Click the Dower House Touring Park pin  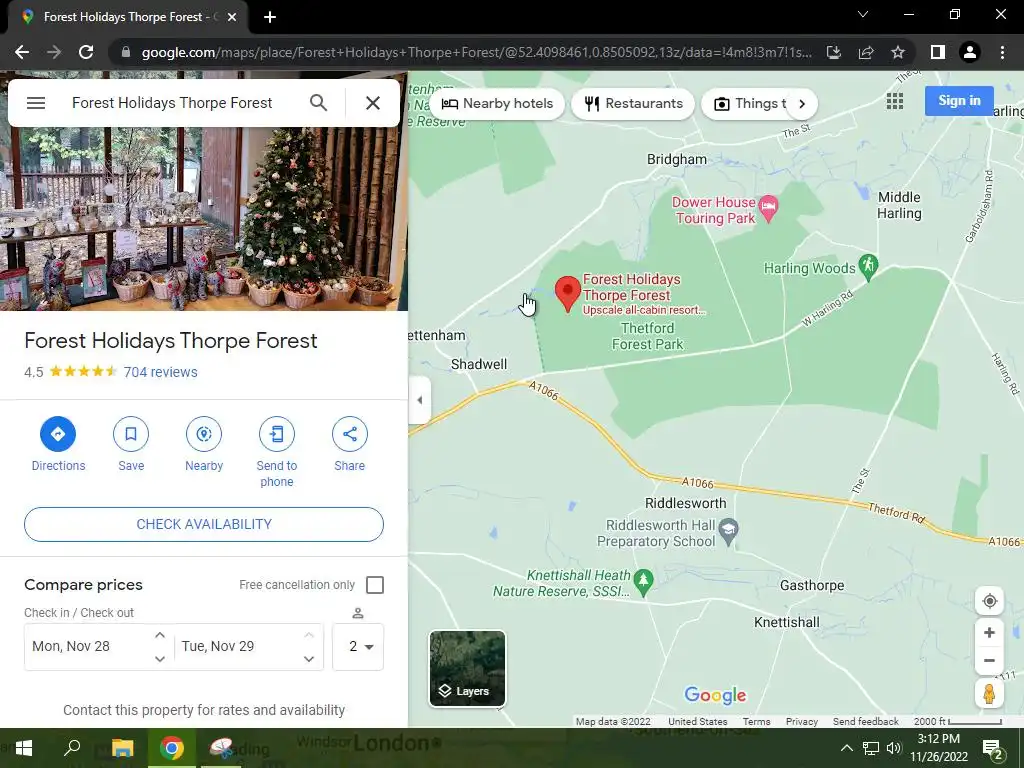tap(769, 209)
